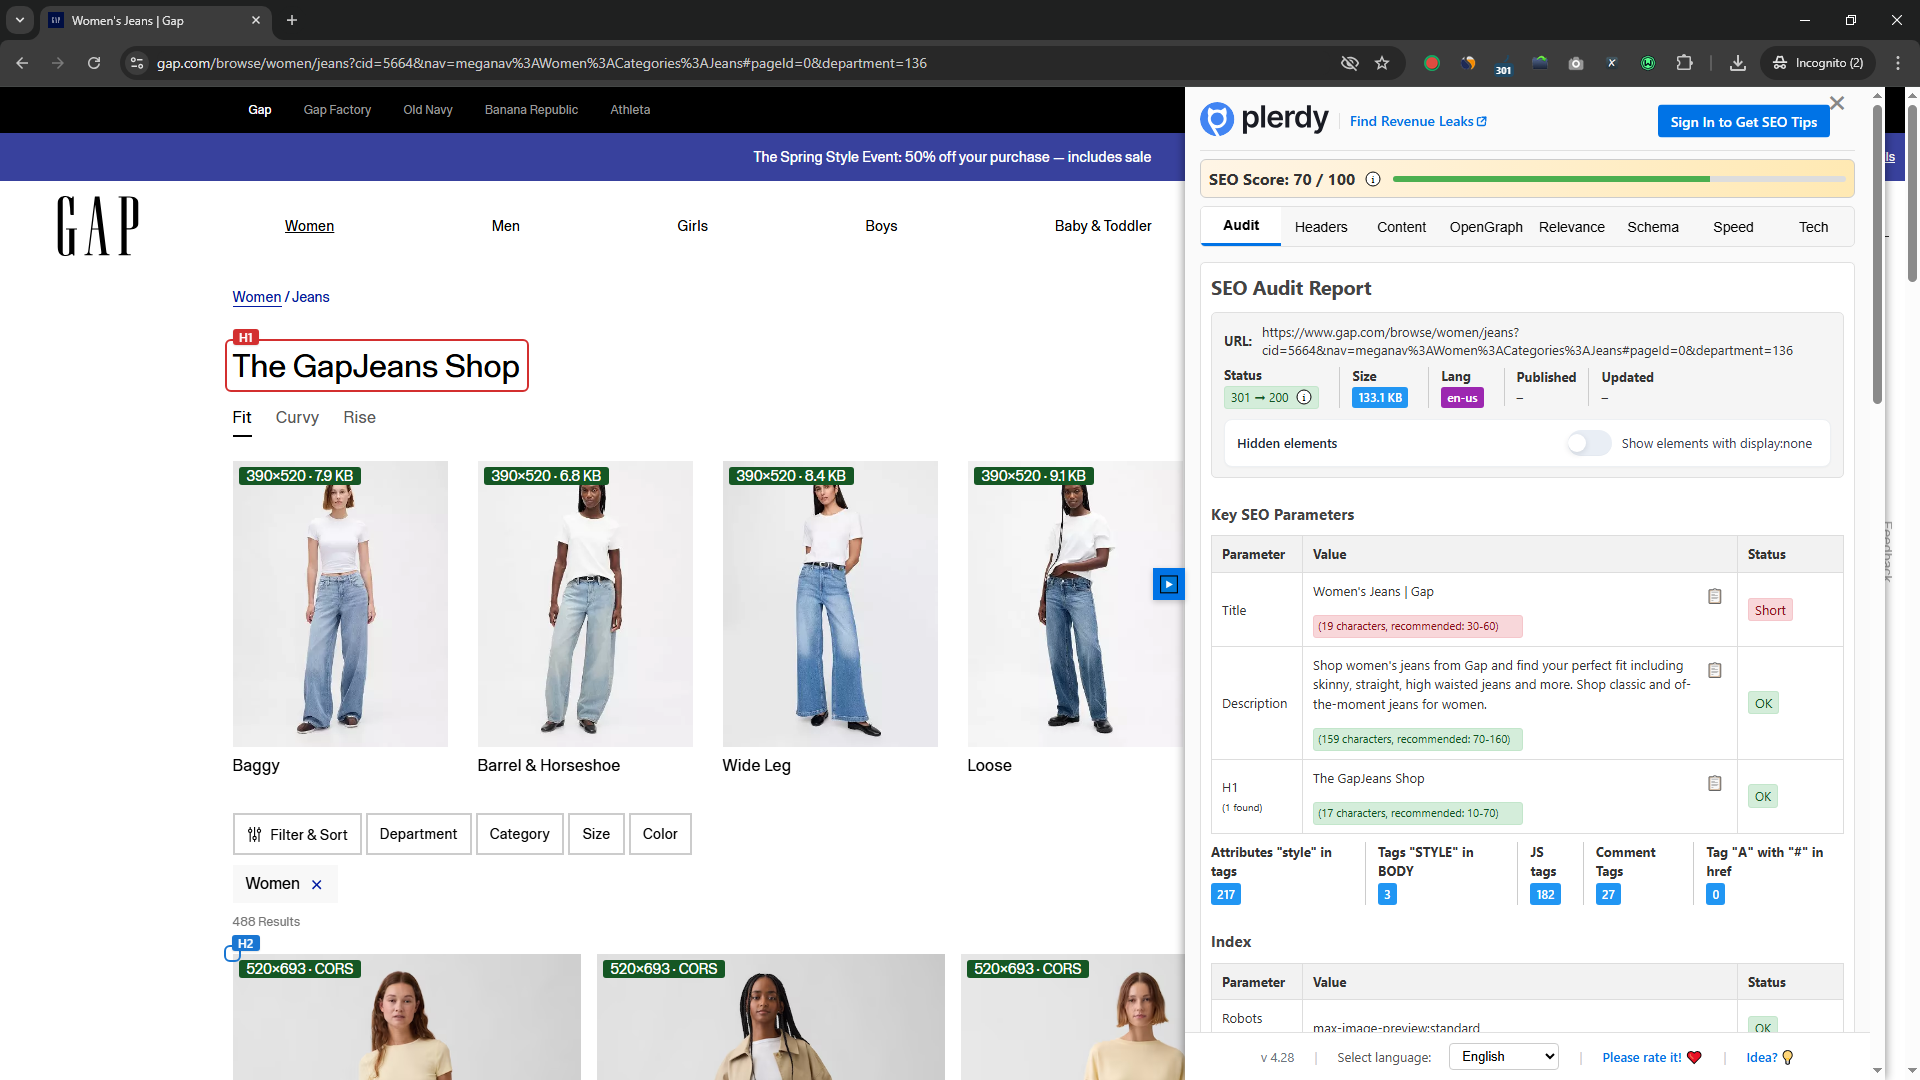Open the Filter & Sort panel
The width and height of the screenshot is (1920, 1080).
coord(297,834)
